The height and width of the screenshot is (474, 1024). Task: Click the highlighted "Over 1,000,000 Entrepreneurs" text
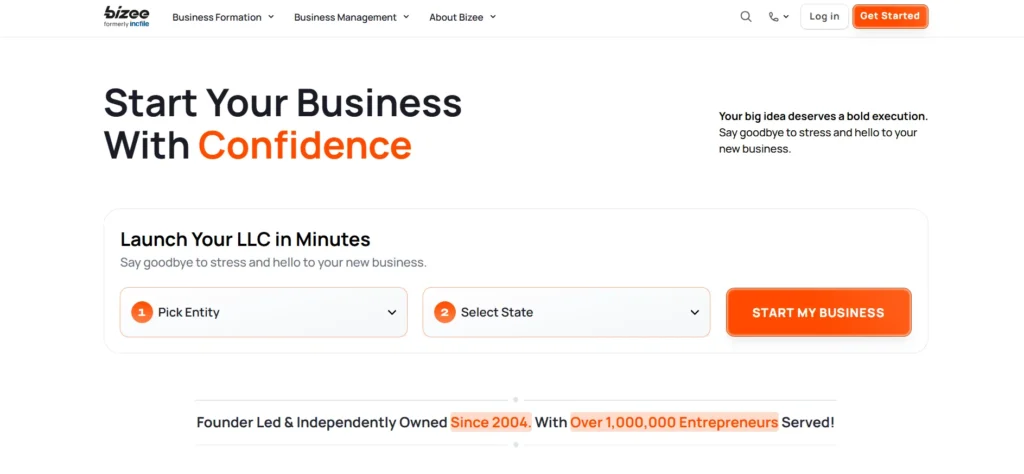pos(674,422)
